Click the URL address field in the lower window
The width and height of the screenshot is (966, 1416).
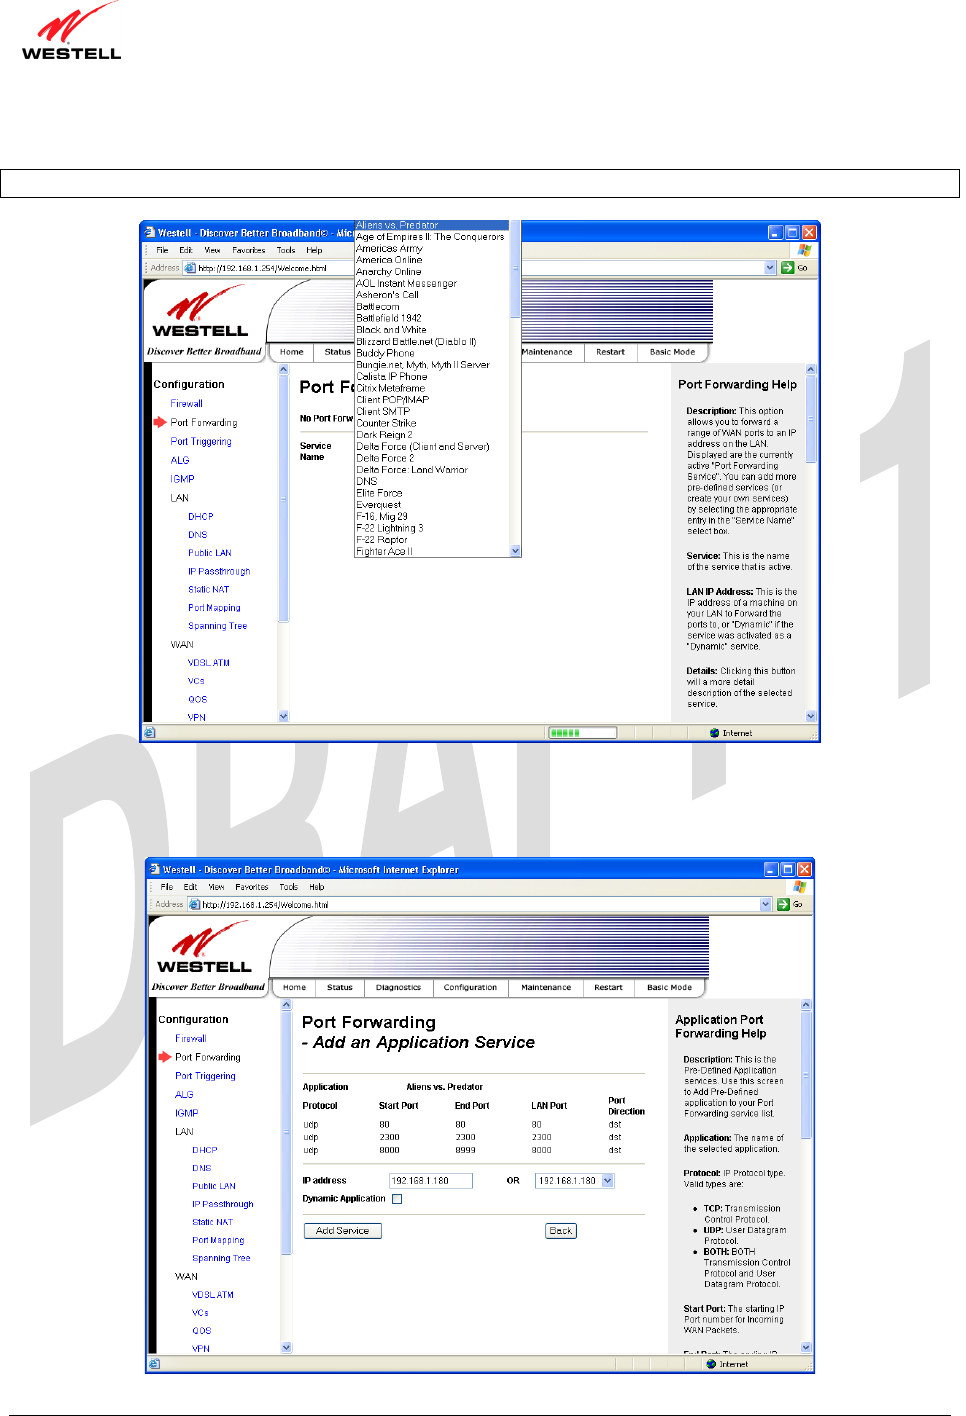tap(480, 904)
